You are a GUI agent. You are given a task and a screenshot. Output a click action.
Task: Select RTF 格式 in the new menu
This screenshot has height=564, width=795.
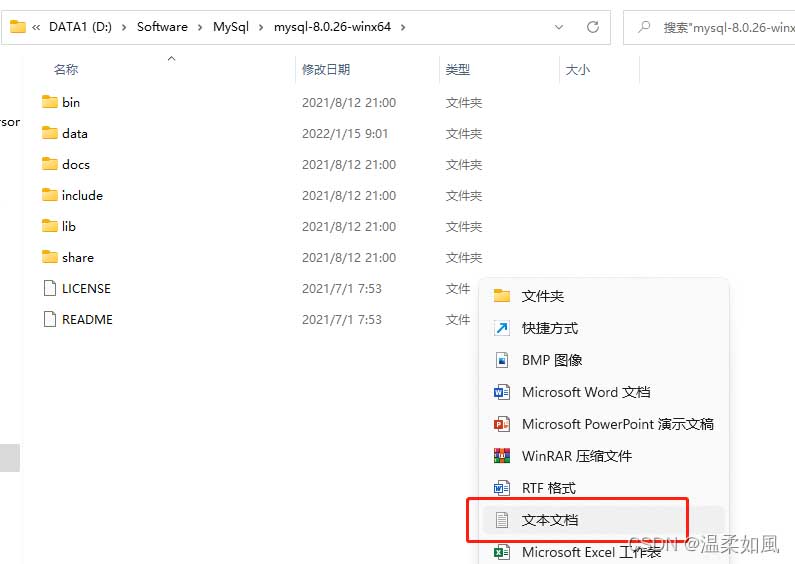(x=548, y=488)
